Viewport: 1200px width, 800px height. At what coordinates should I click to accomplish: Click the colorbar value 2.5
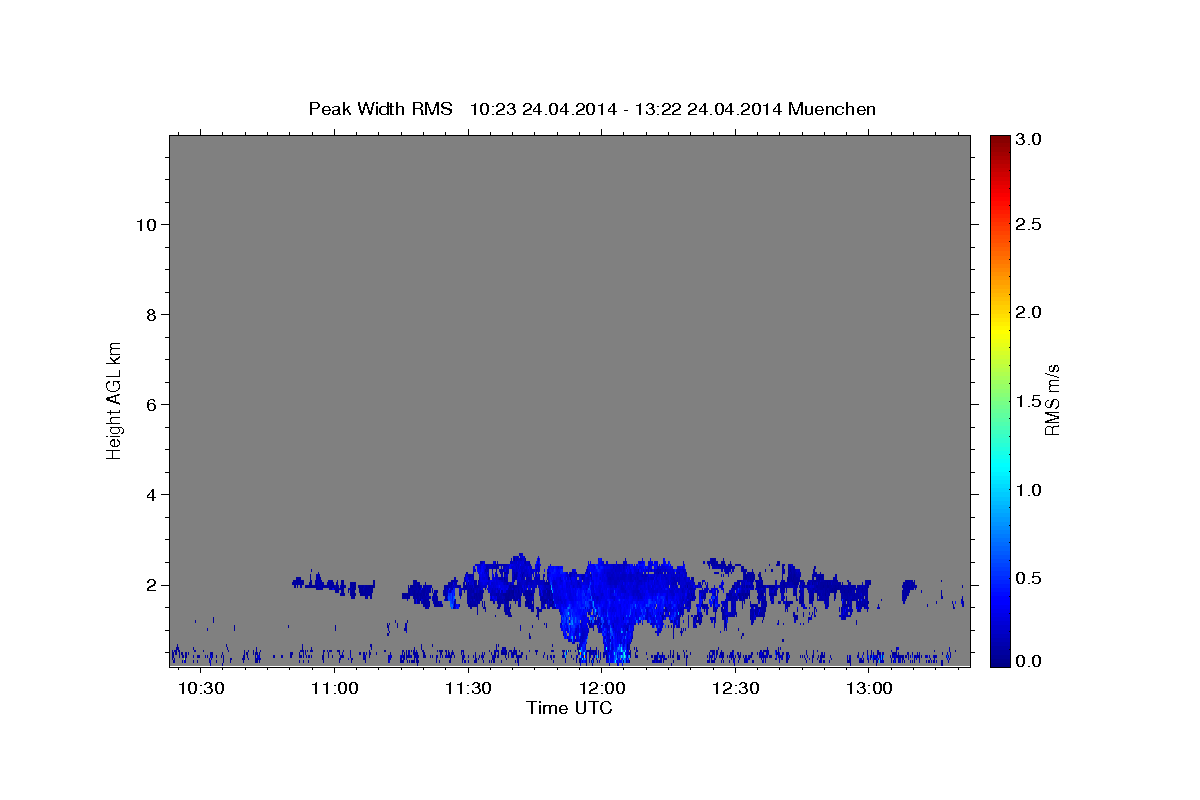point(1028,224)
